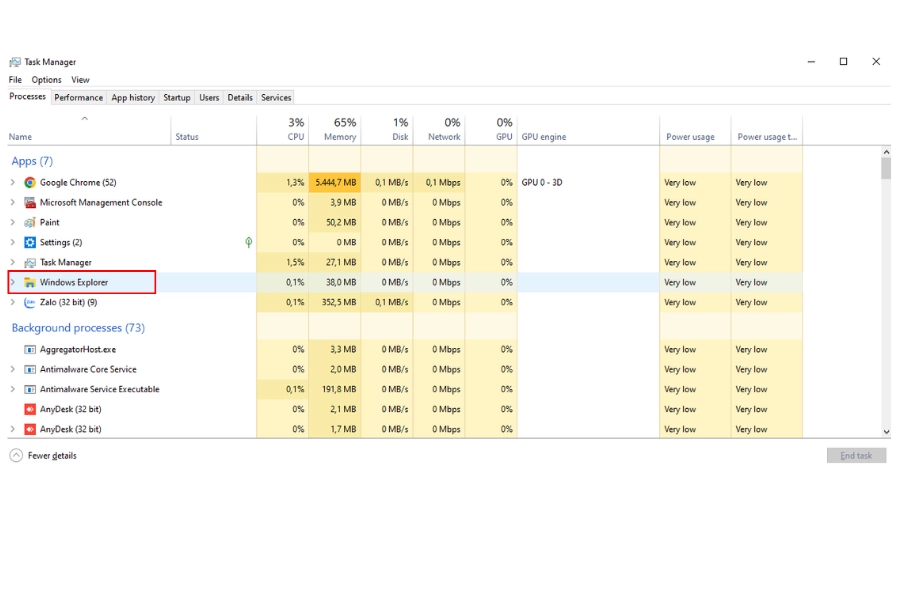
Task: Expand the Windows Explorer process group
Action: (13, 282)
